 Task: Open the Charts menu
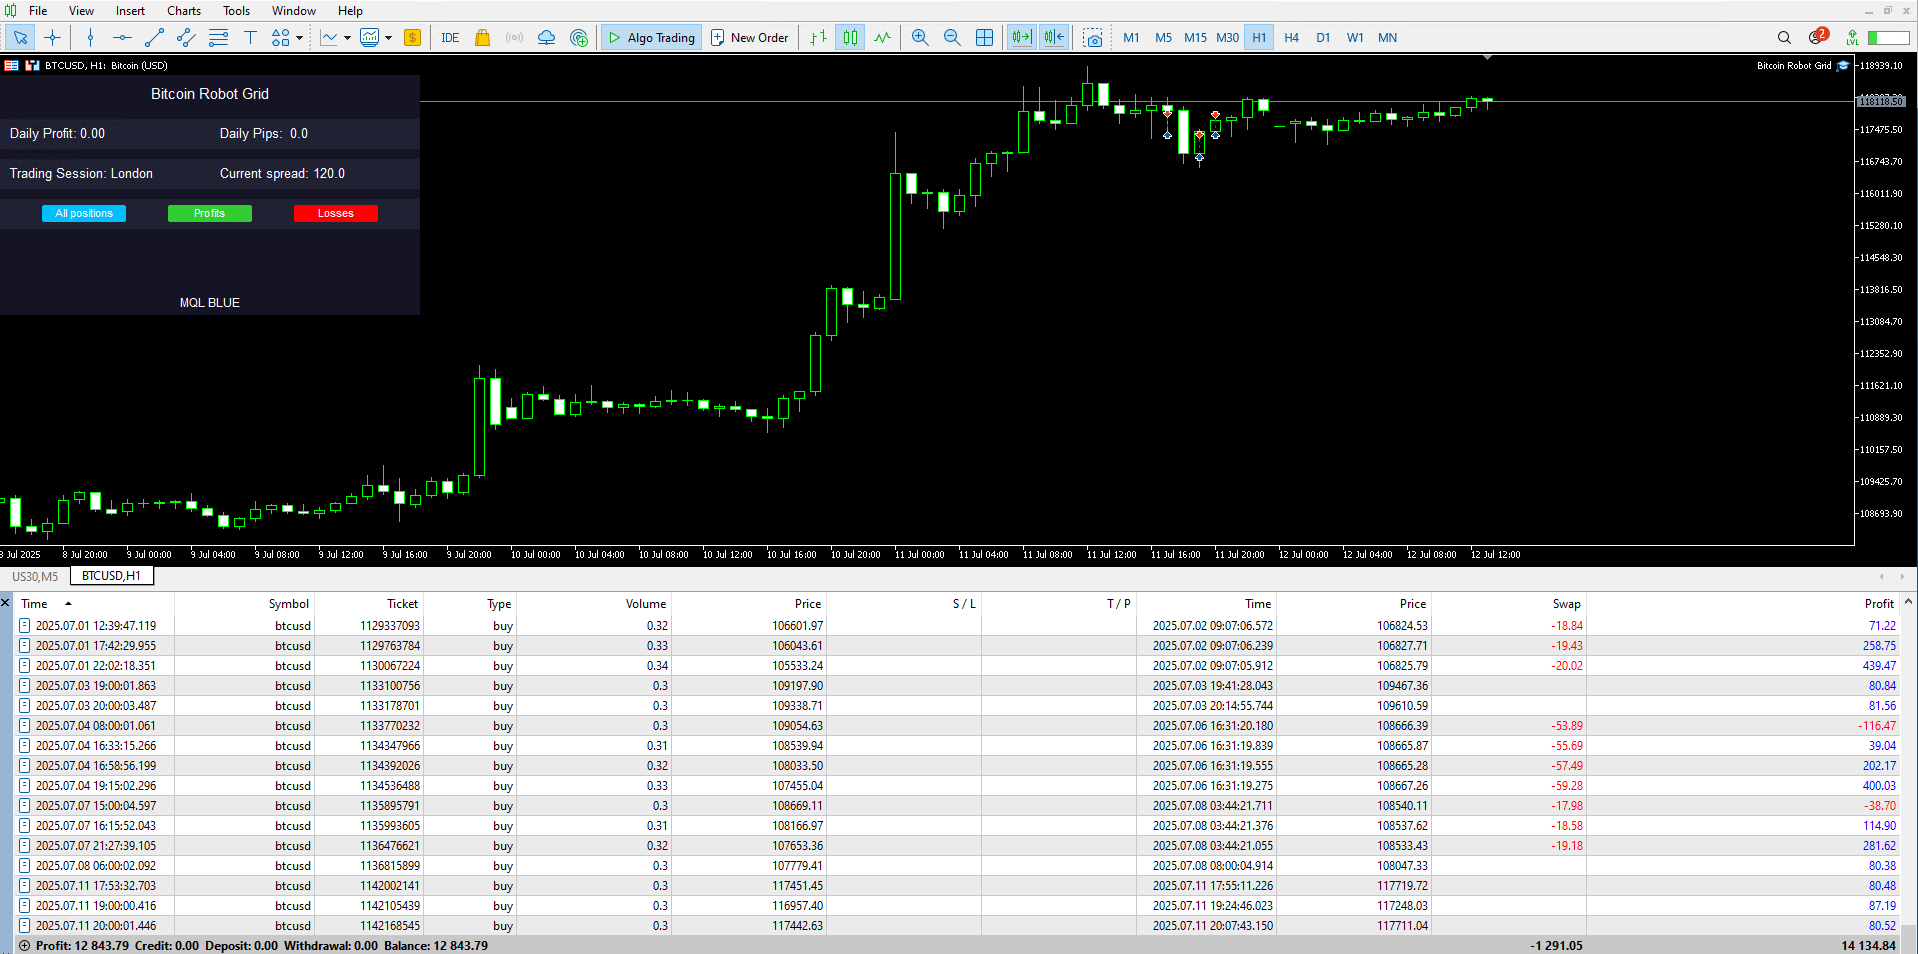coord(184,11)
